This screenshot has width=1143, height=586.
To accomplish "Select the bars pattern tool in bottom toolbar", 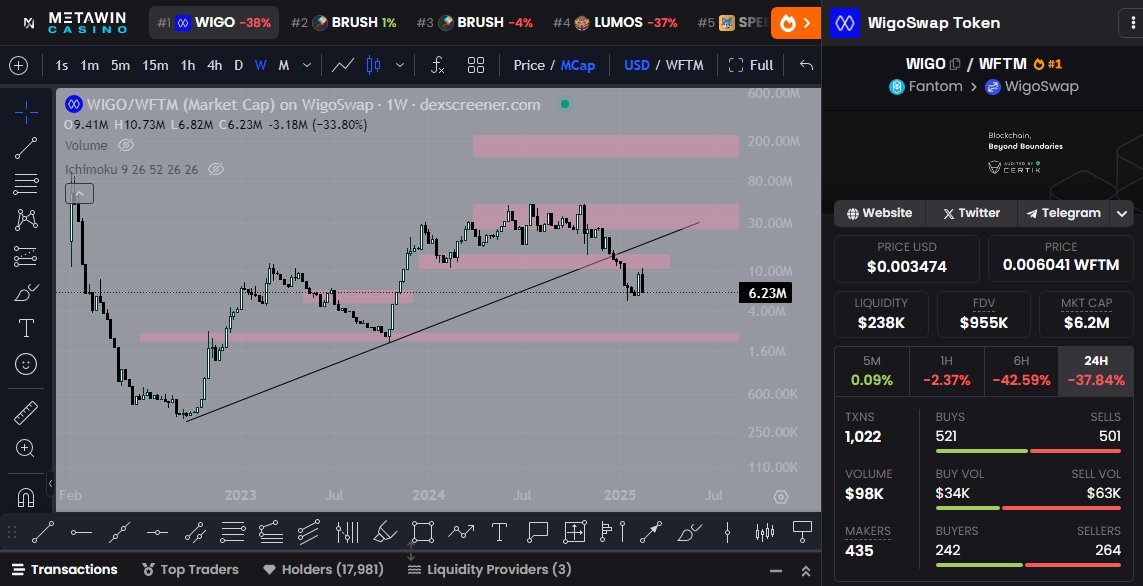I will pyautogui.click(x=765, y=533).
